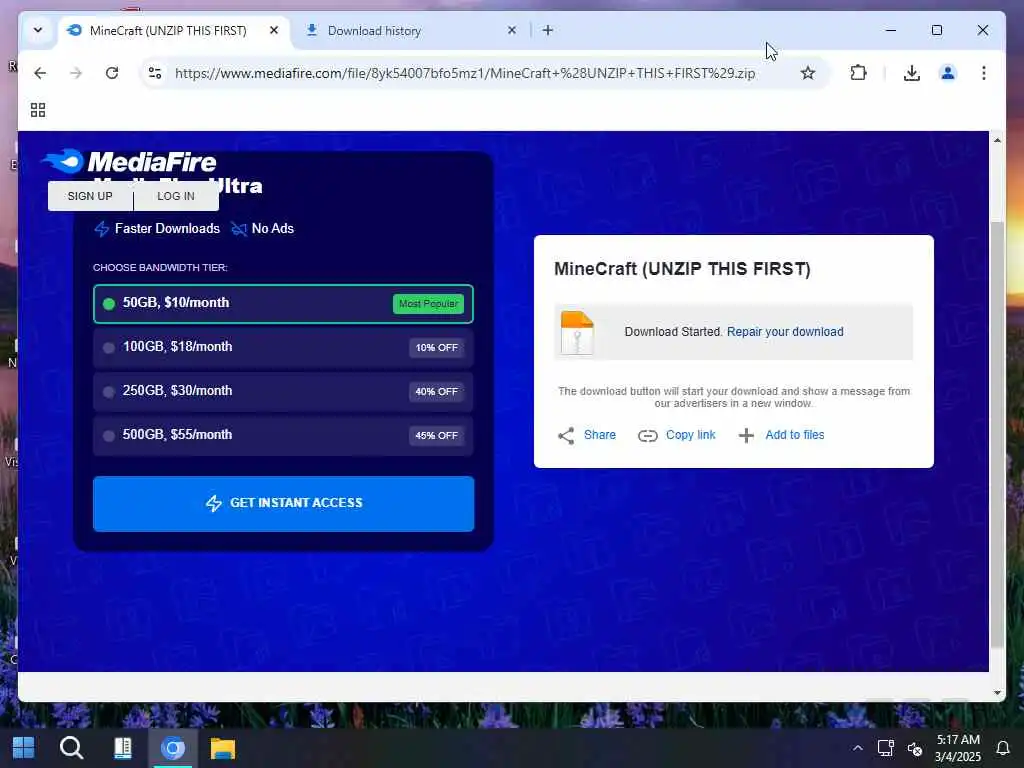Close the MineCraft (UNZIP THIS FIRST) tab
The width and height of the screenshot is (1024, 768).
[x=274, y=30]
